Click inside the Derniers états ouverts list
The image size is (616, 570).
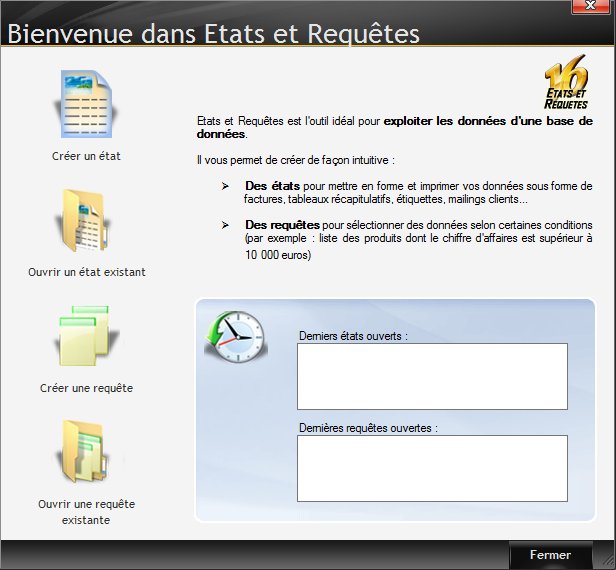coord(432,376)
